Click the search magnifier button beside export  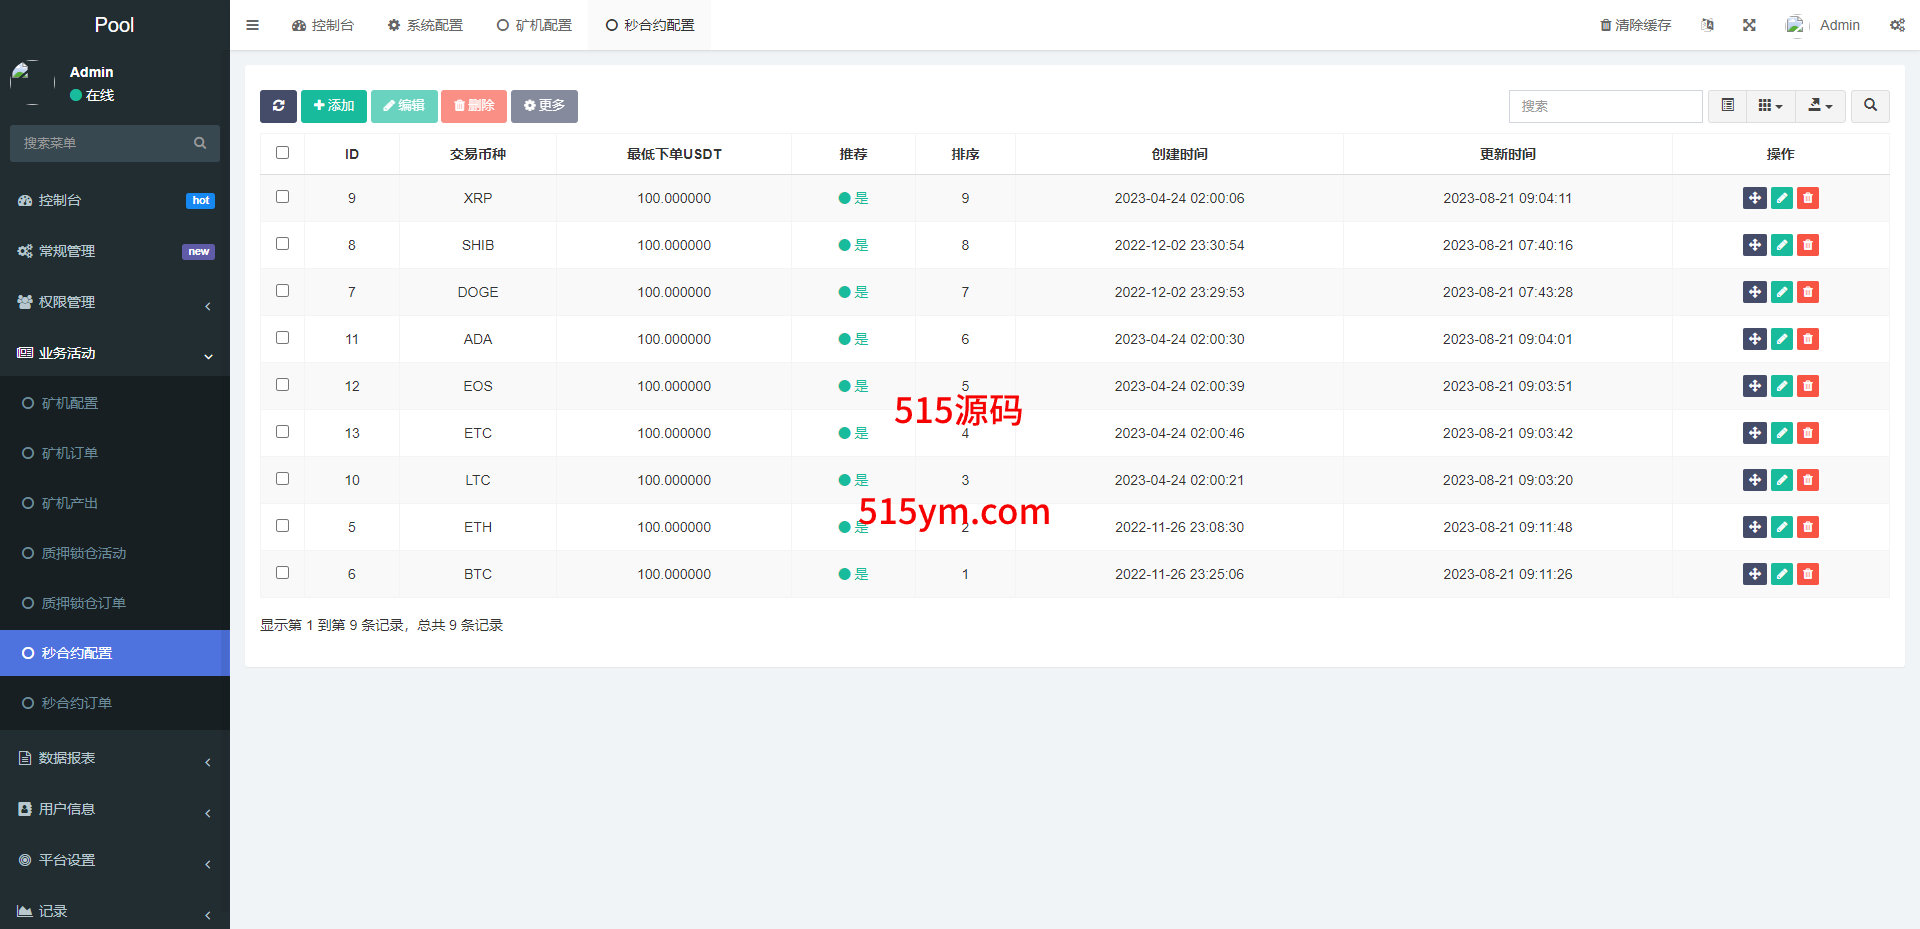point(1870,106)
